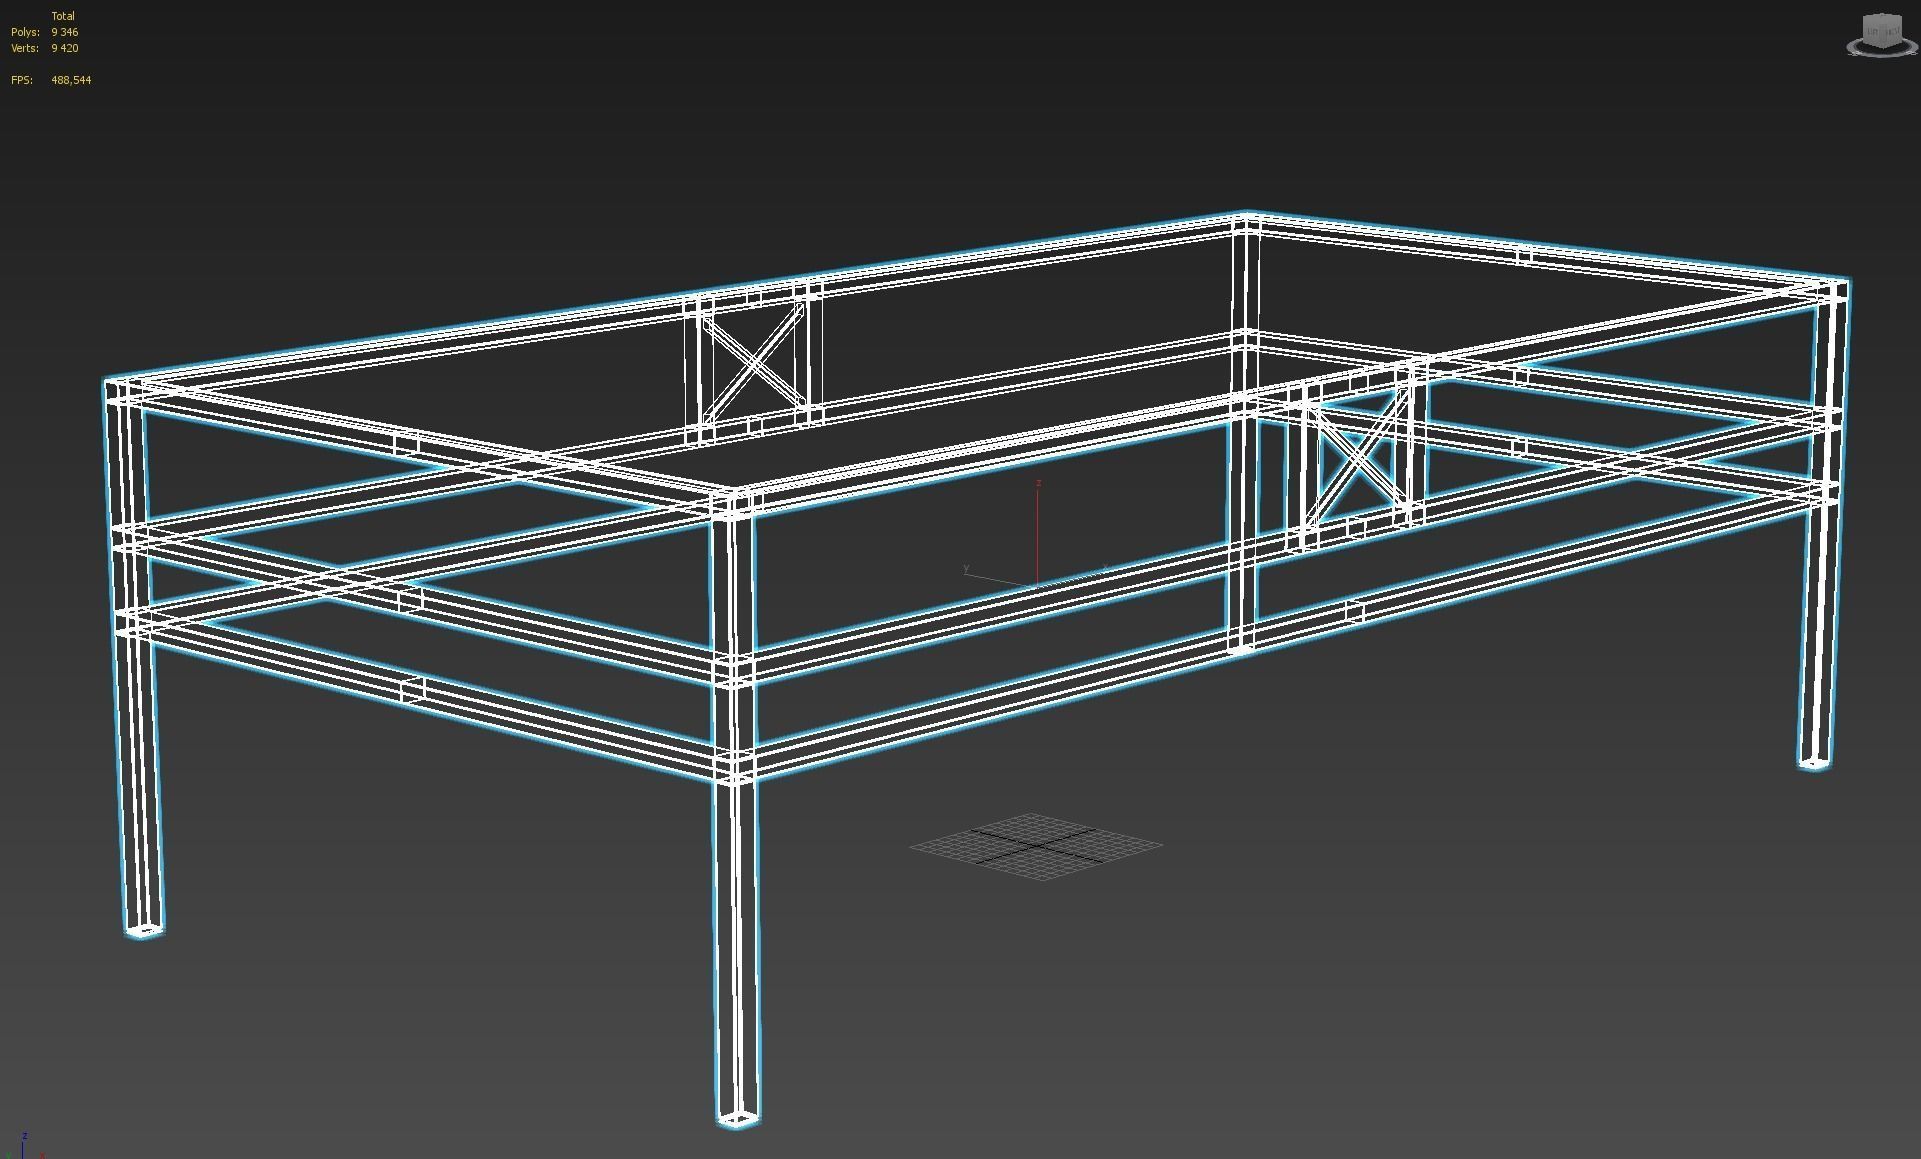Click the '488,544' FPS value

coord(71,80)
